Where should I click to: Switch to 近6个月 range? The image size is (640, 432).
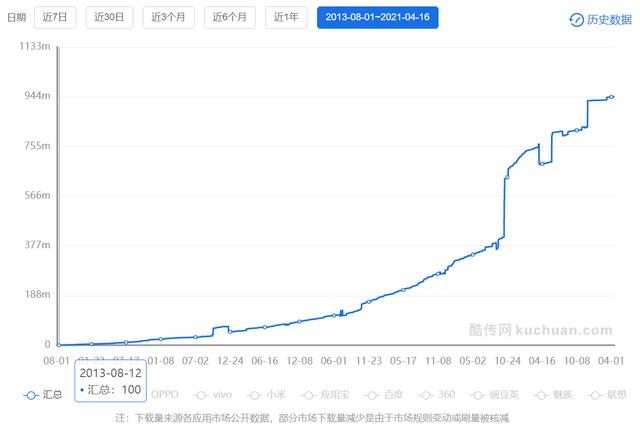coord(229,18)
